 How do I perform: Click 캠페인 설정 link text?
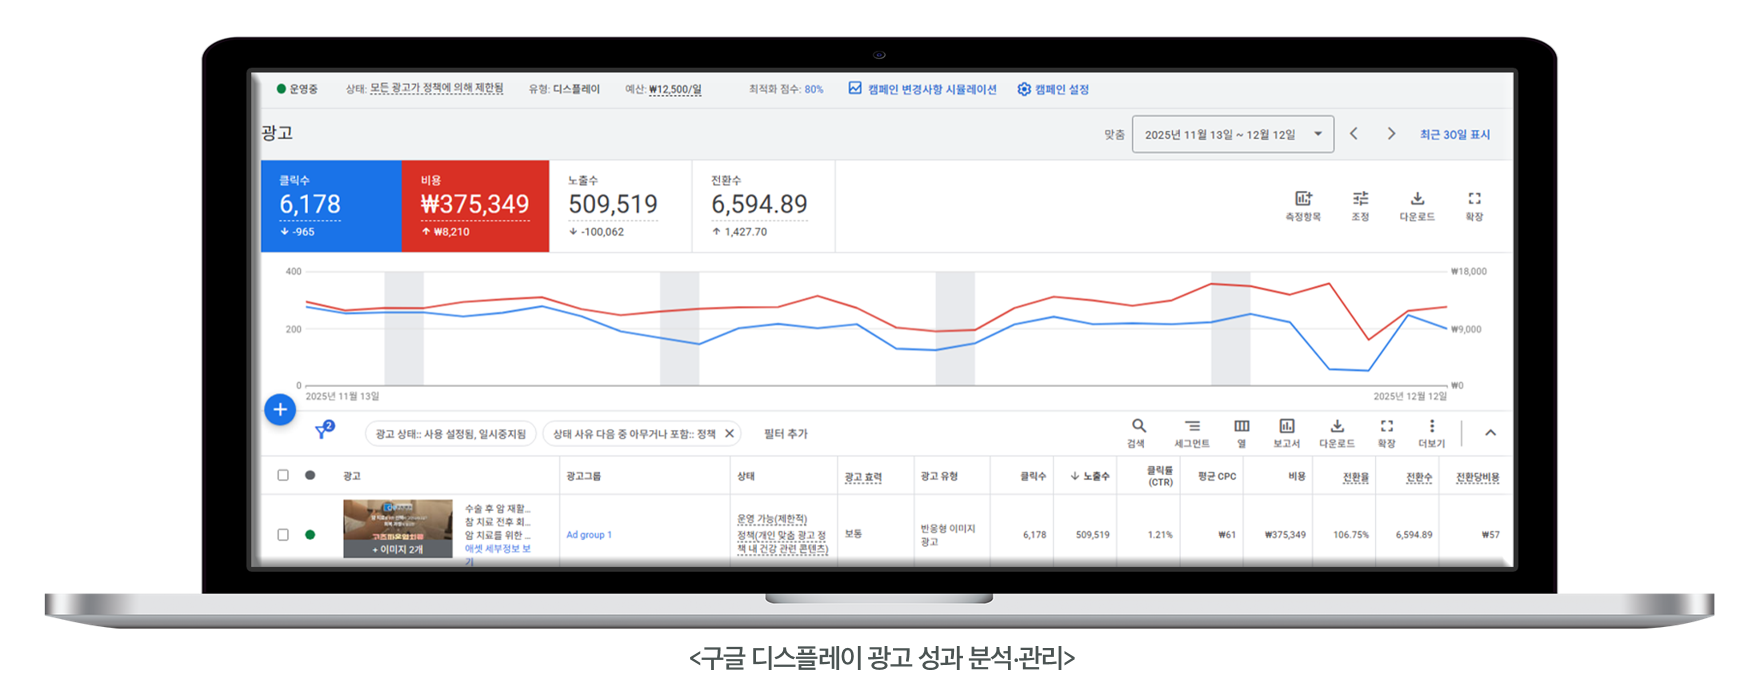[1062, 89]
